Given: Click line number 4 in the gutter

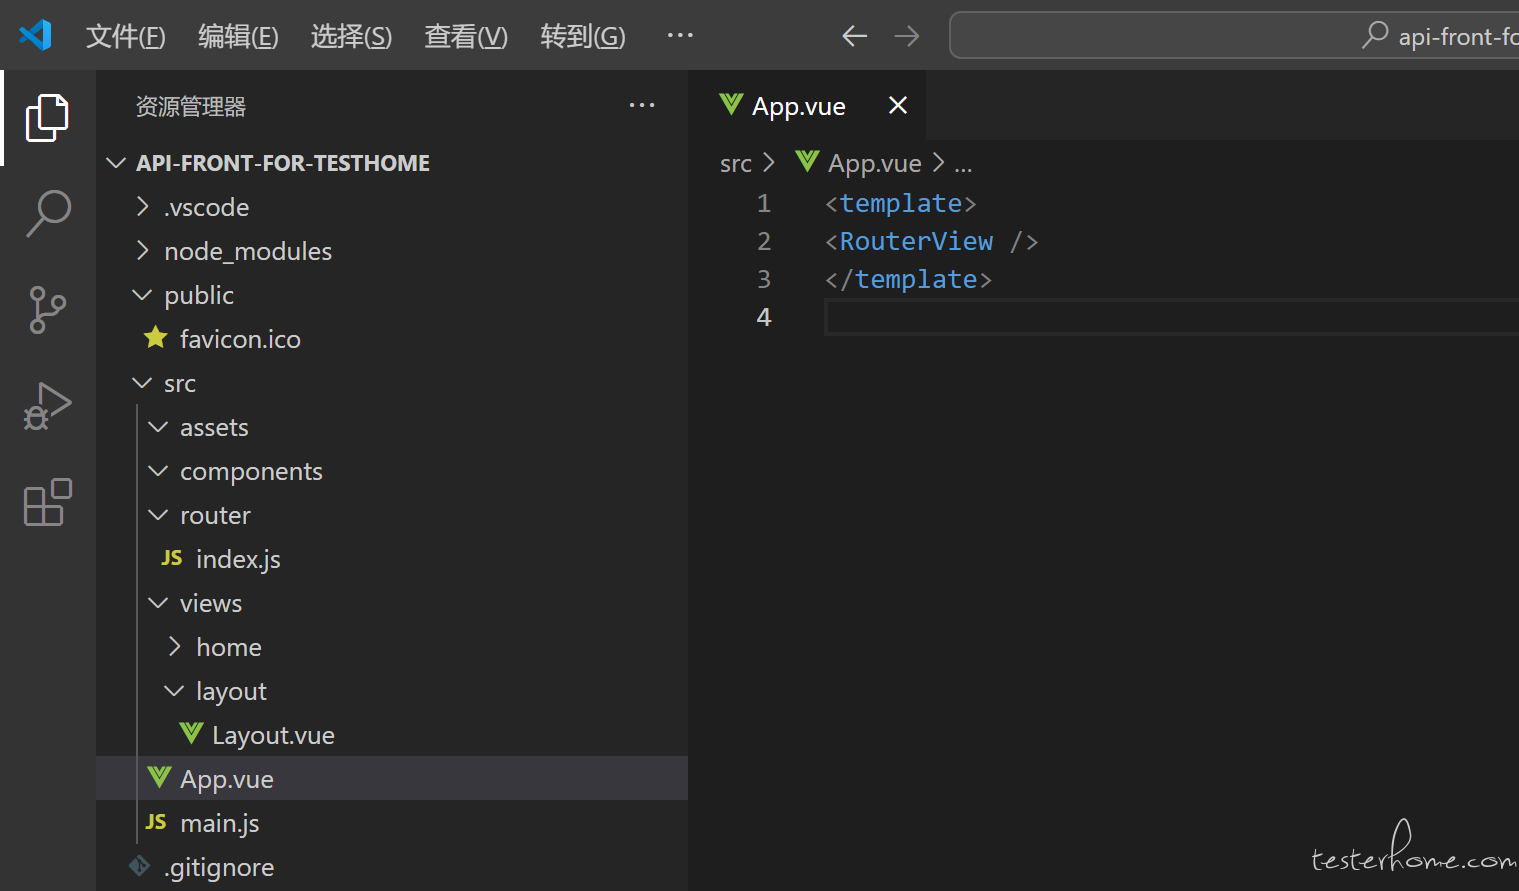Looking at the screenshot, I should 764,317.
